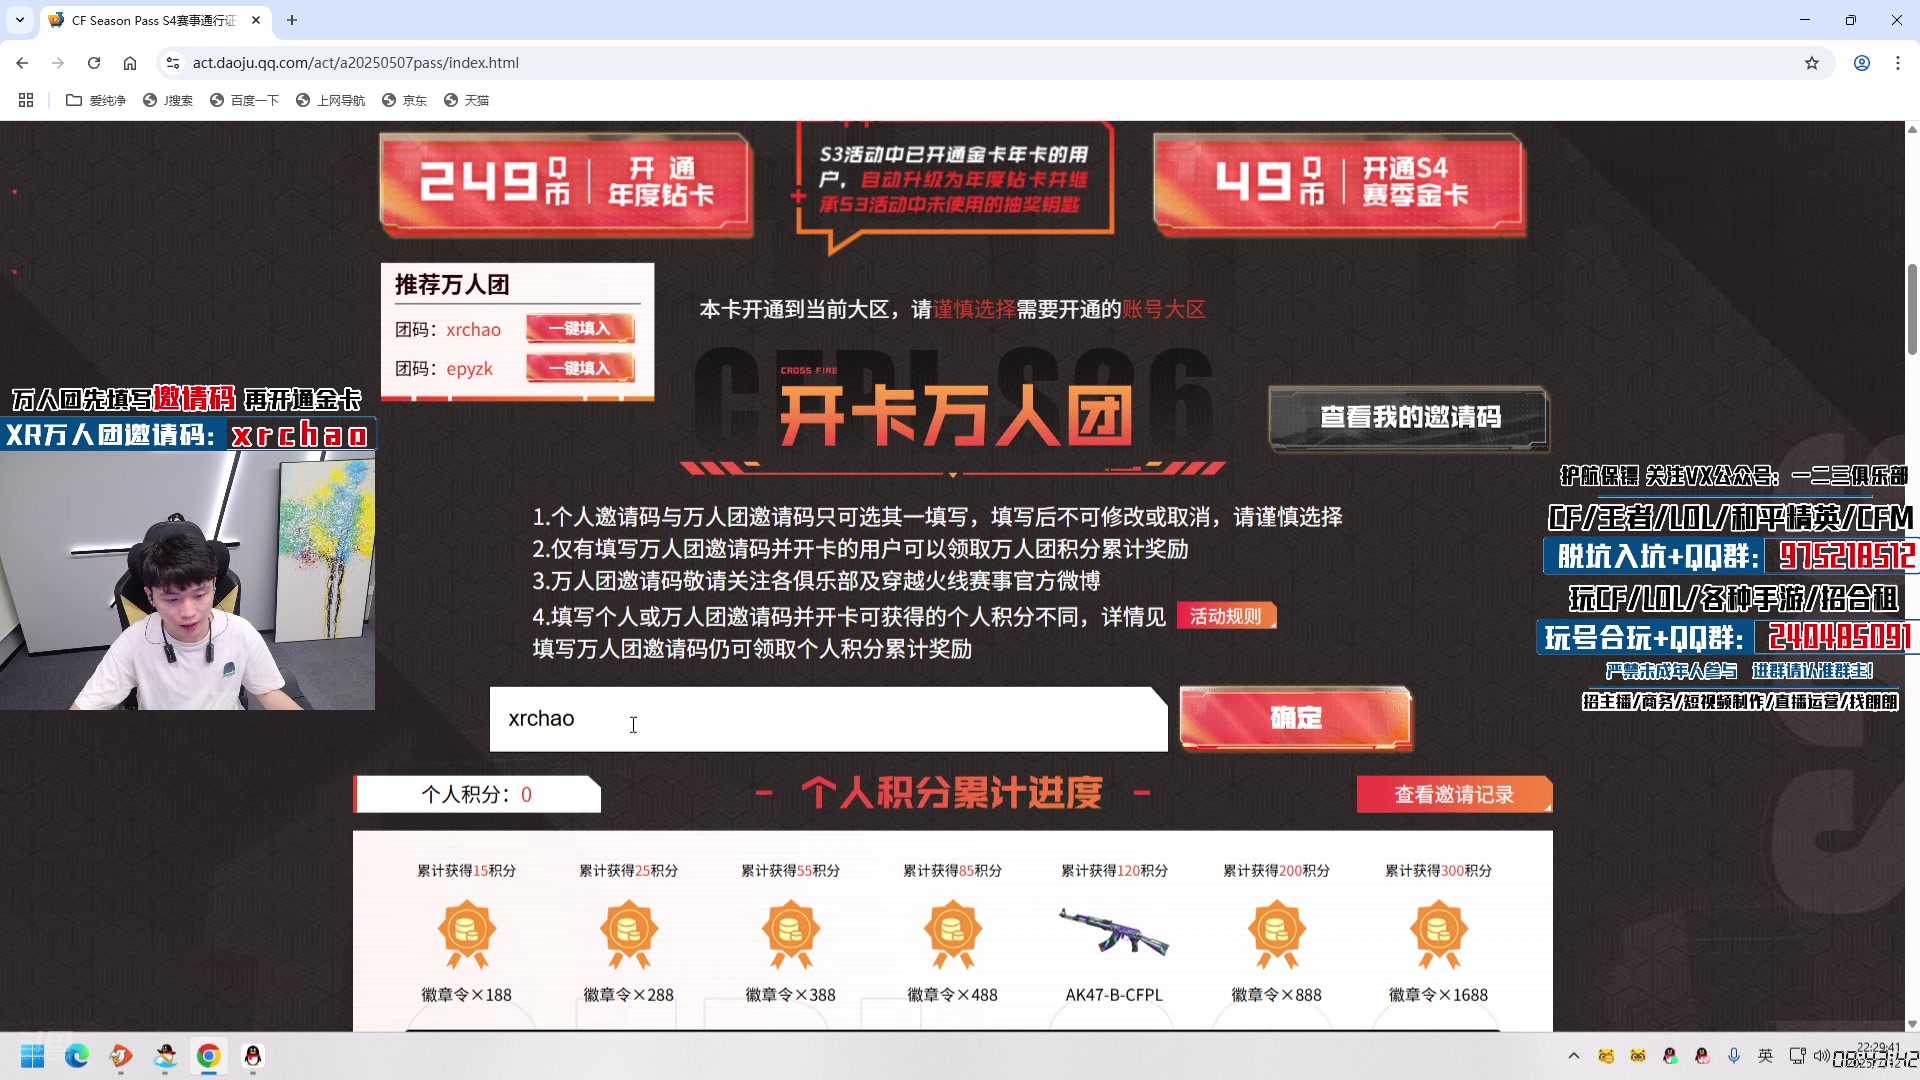
Task: Purchase the 49 Q币 S4 season gold card
Action: coord(1339,184)
